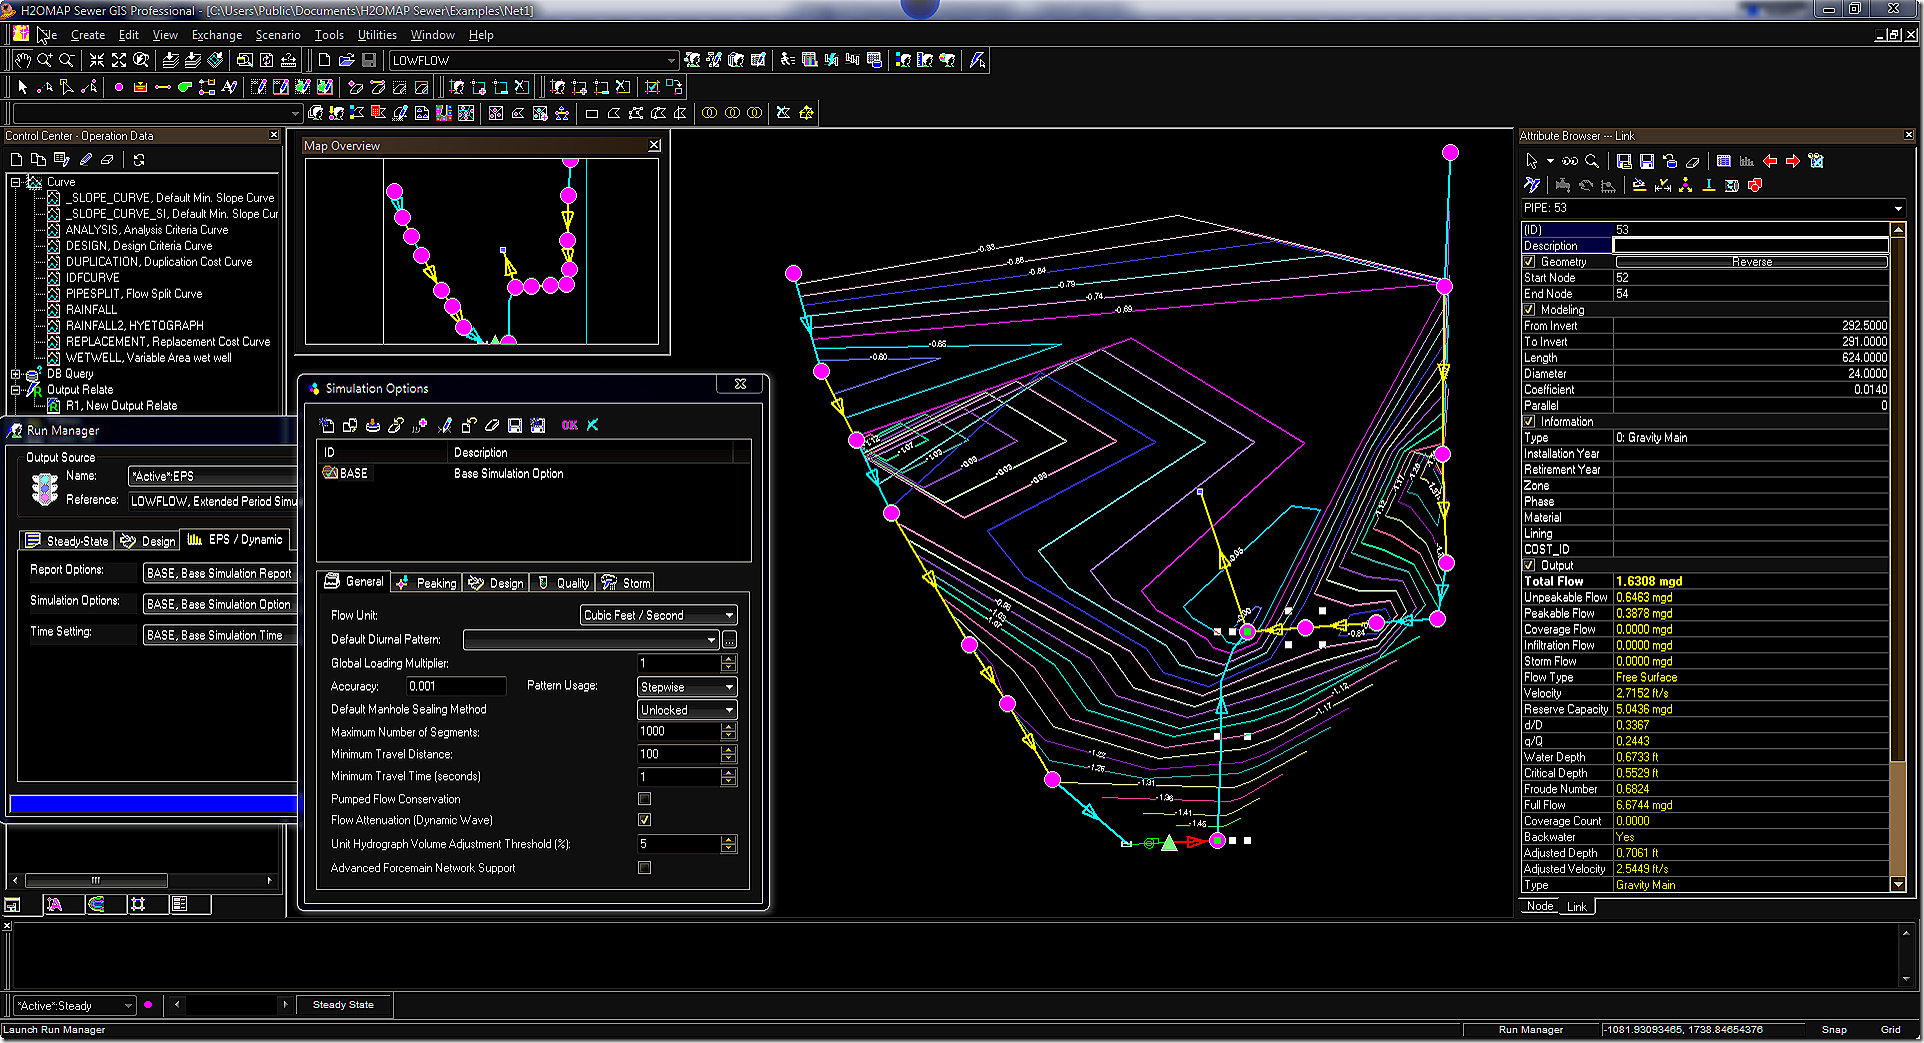Open the Flow Unit dropdown
1924x1043 pixels.
[x=729, y=614]
